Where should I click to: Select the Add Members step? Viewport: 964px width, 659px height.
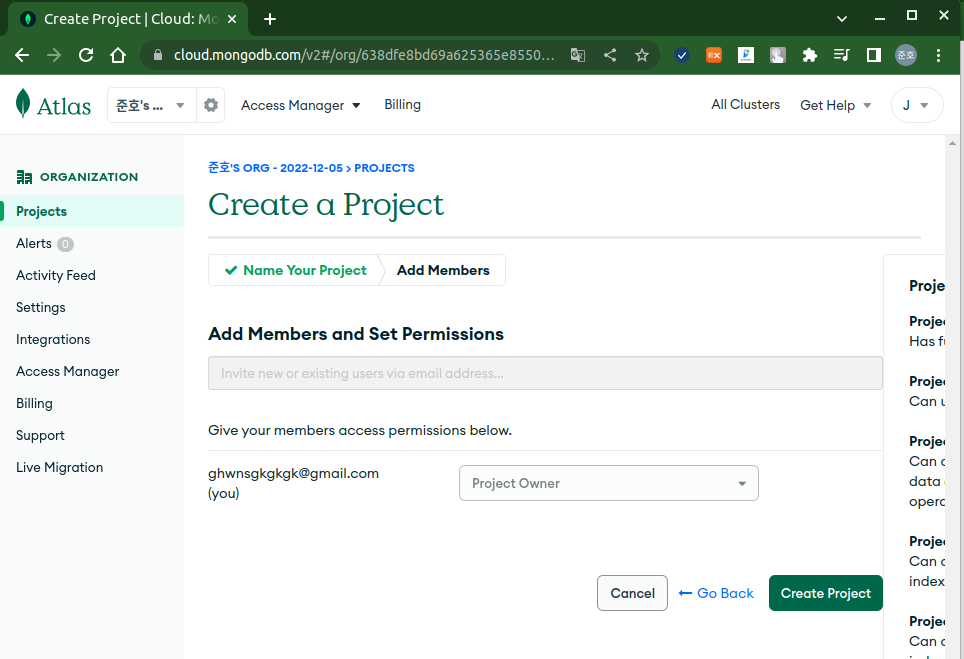click(x=443, y=270)
